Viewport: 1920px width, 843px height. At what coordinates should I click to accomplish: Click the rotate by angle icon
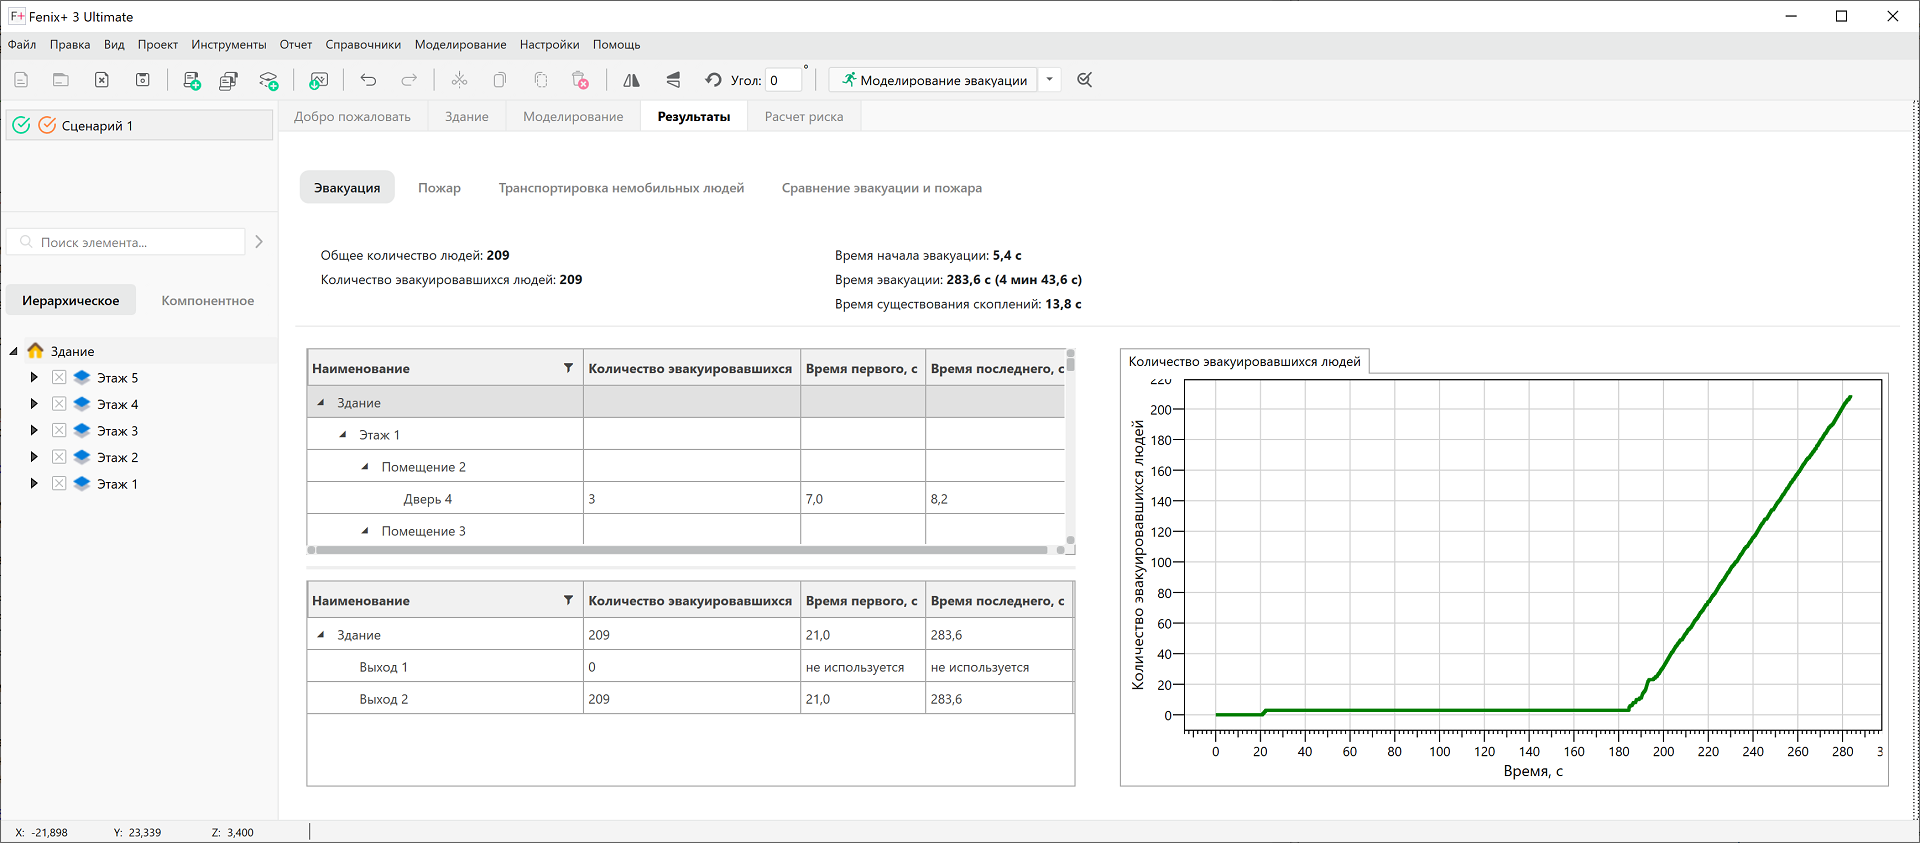[713, 80]
